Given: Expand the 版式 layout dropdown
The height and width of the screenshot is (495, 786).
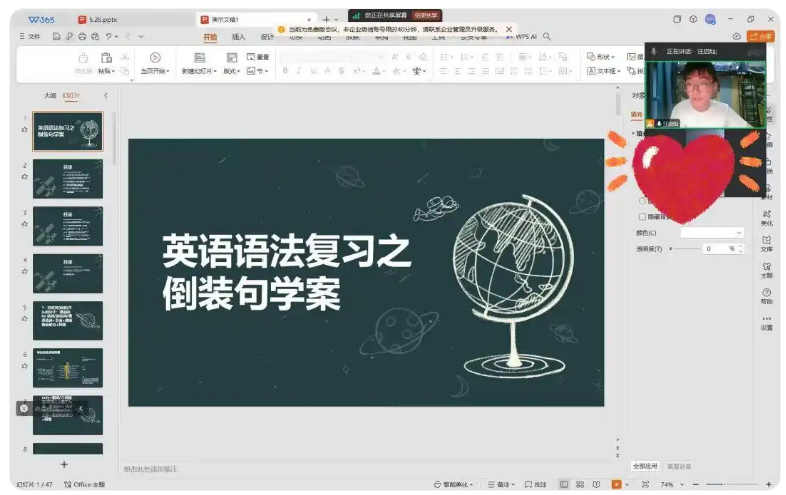Looking at the screenshot, I should coord(232,71).
